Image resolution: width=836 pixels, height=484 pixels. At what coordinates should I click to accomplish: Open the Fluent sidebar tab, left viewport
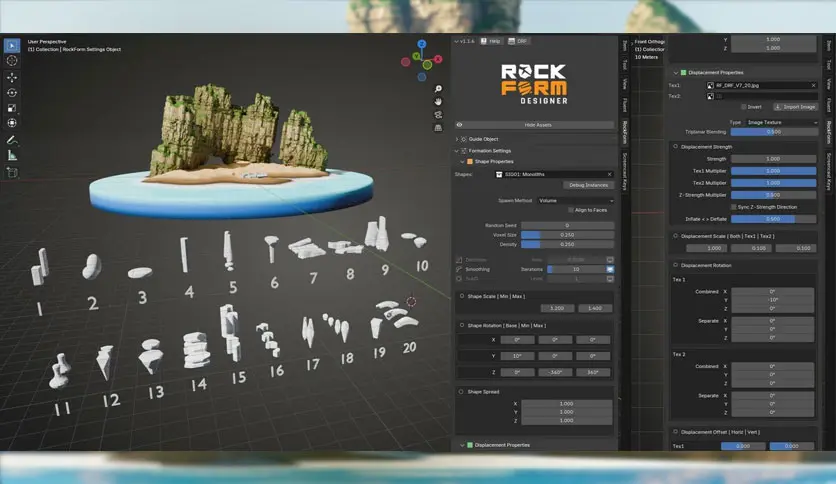click(625, 105)
